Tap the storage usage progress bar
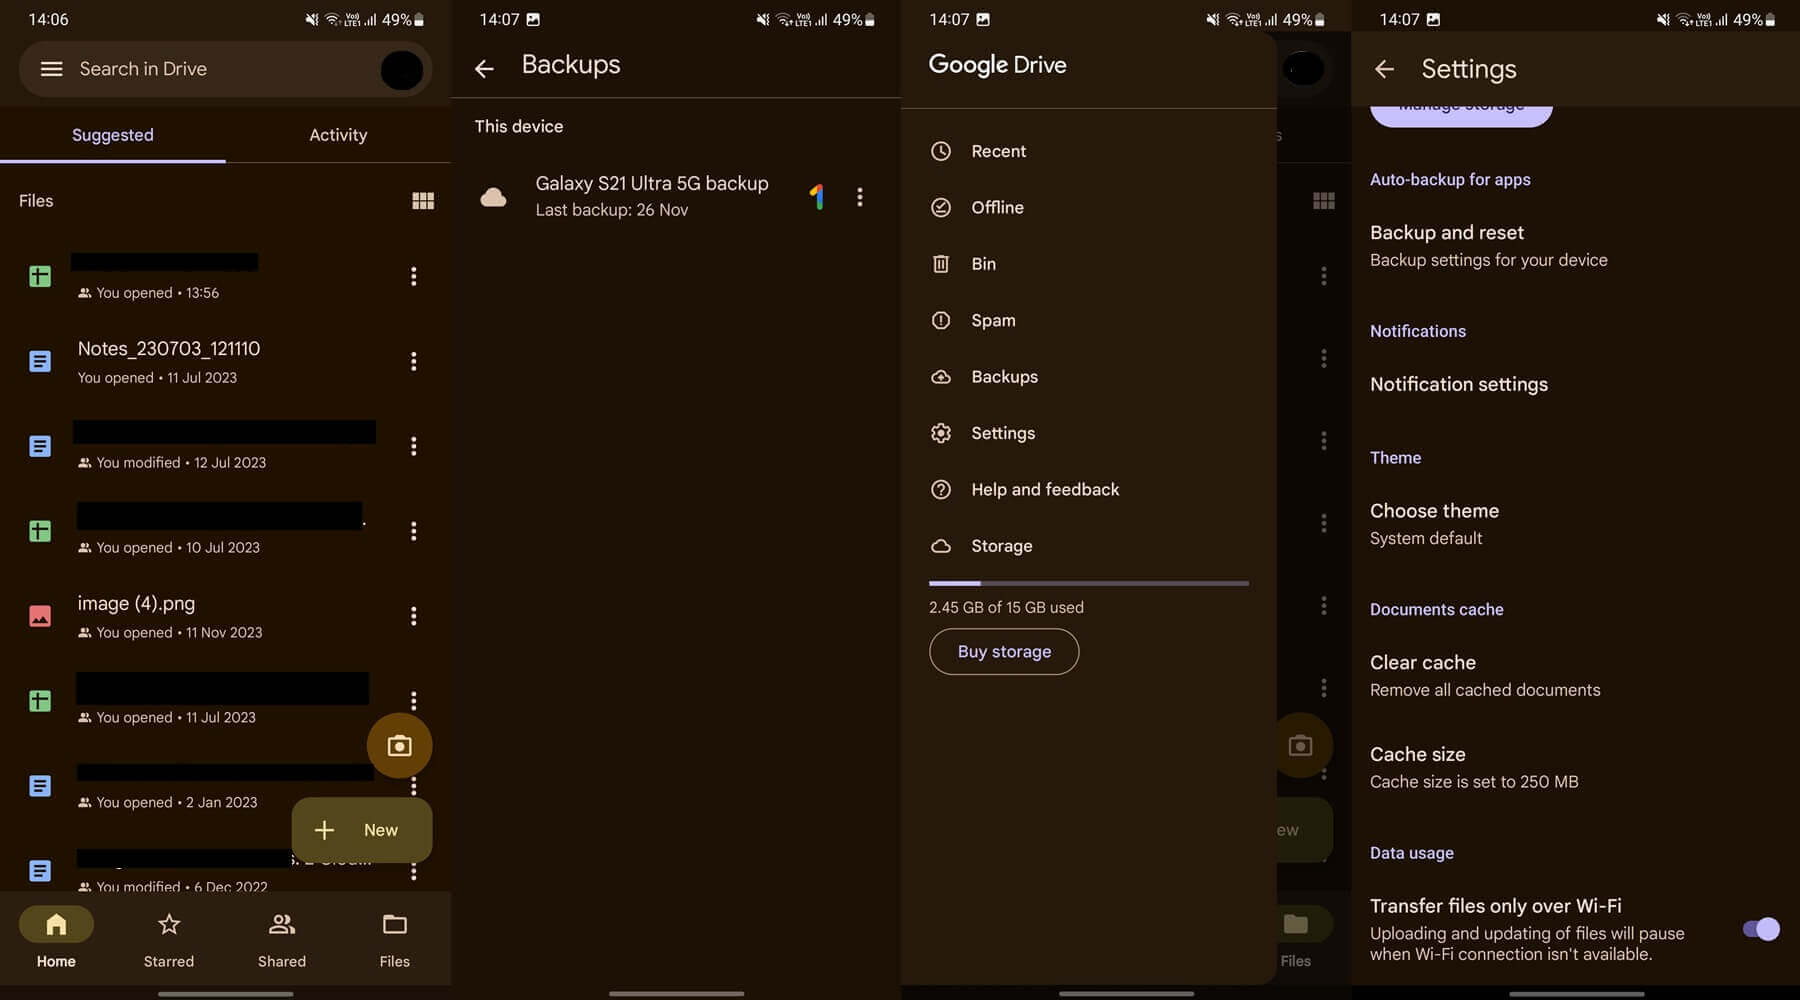 coord(1088,583)
